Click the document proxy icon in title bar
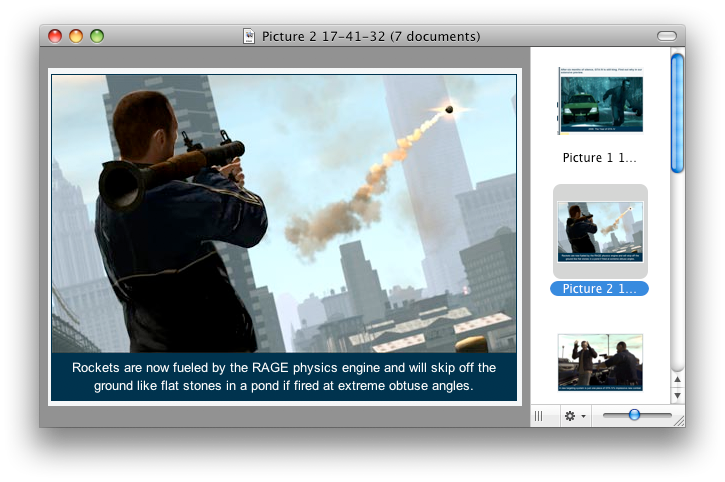 (x=249, y=36)
